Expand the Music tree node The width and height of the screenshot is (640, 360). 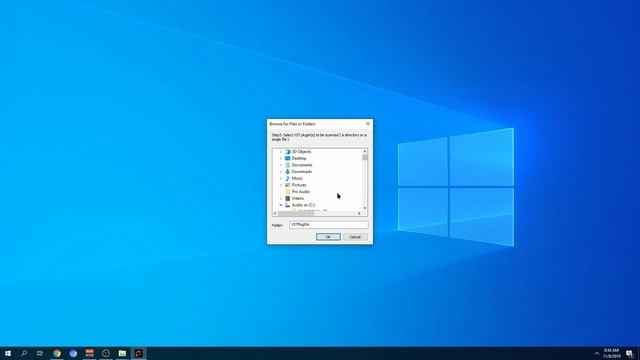pos(281,178)
